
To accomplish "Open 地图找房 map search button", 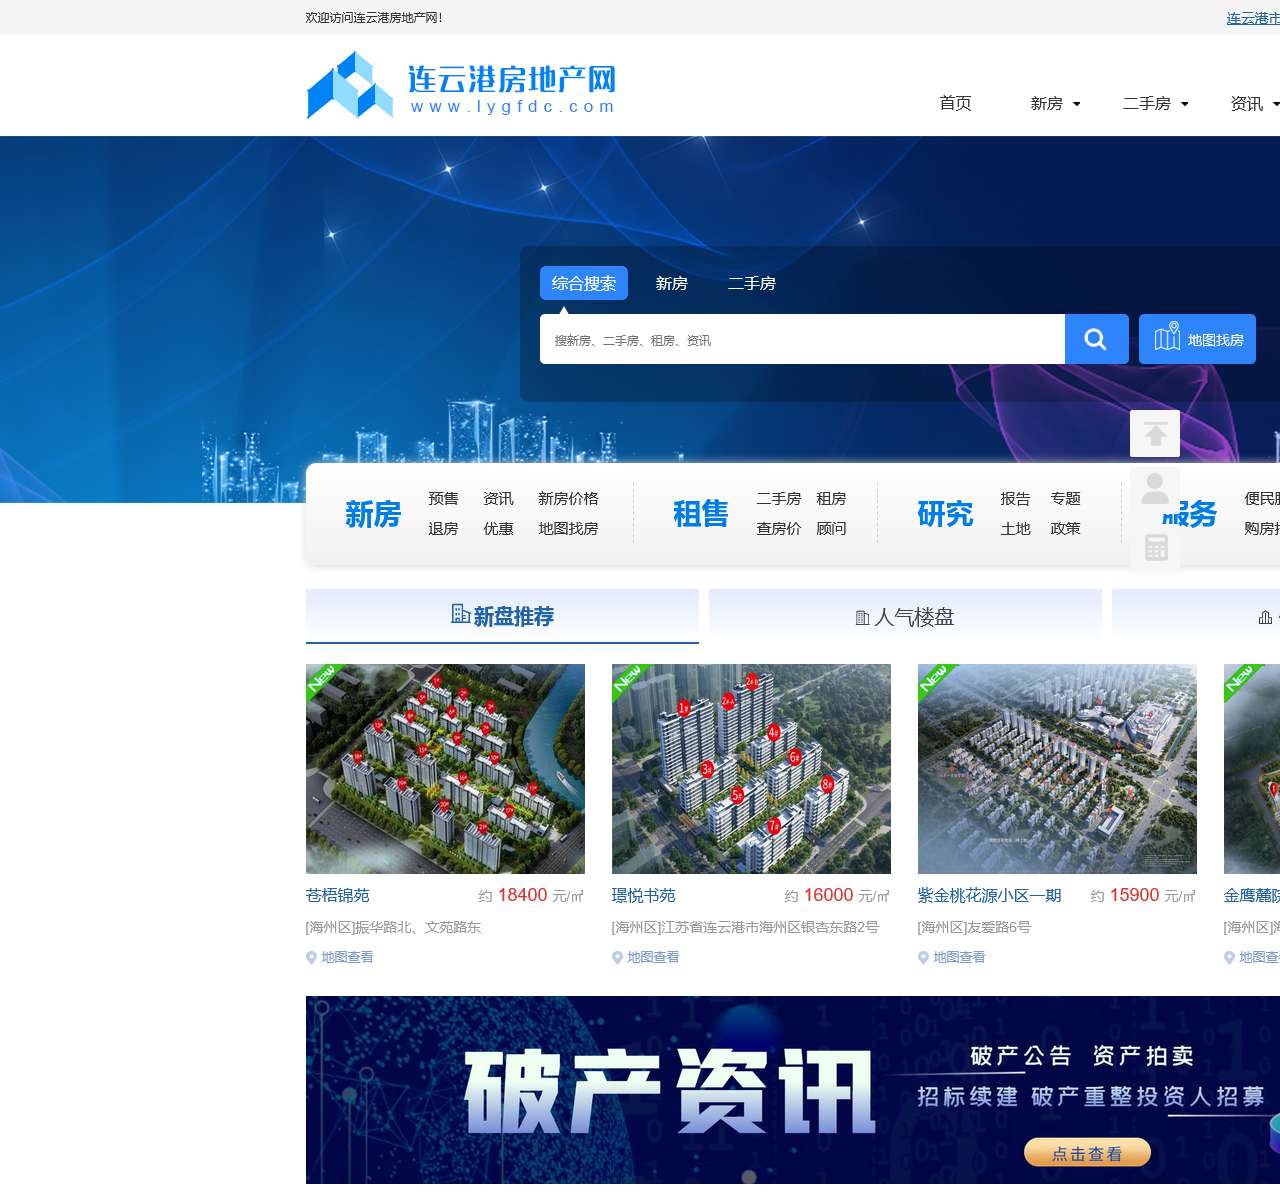I will 1197,339.
